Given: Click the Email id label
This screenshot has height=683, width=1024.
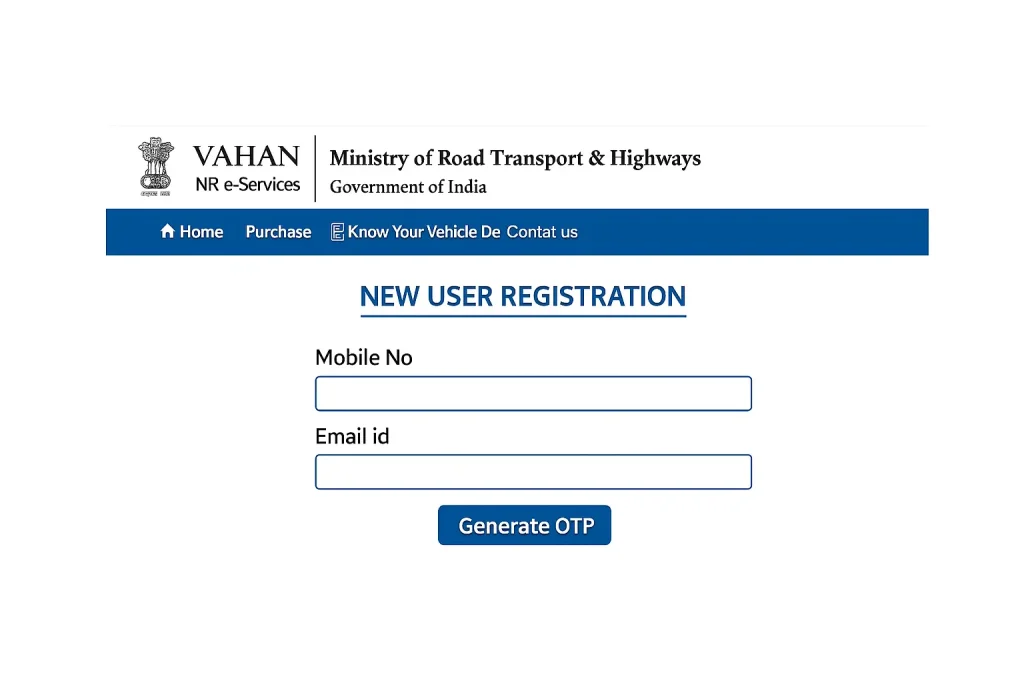Looking at the screenshot, I should (352, 436).
